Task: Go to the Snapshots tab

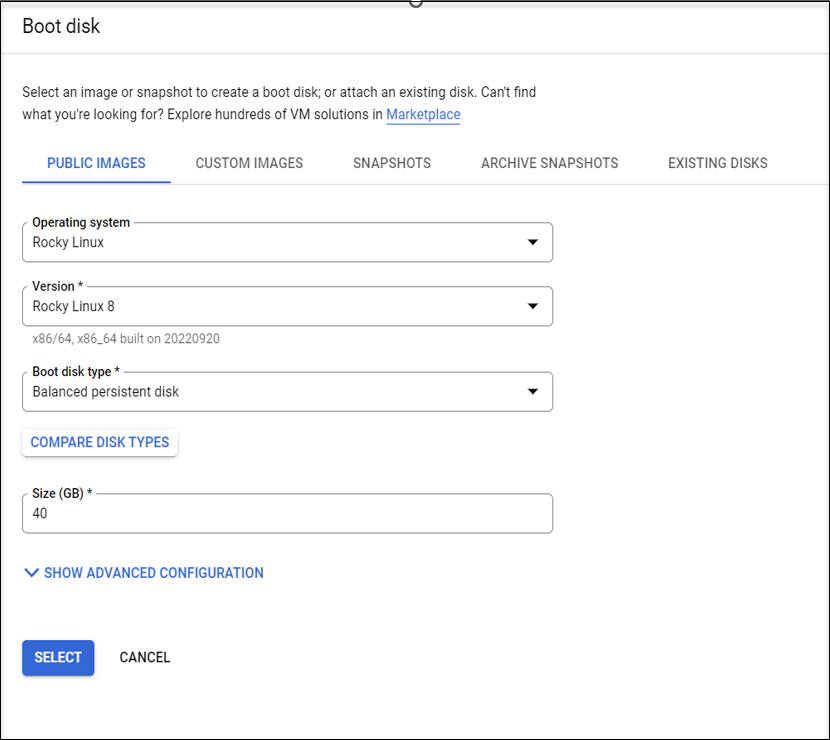Action: tap(392, 163)
